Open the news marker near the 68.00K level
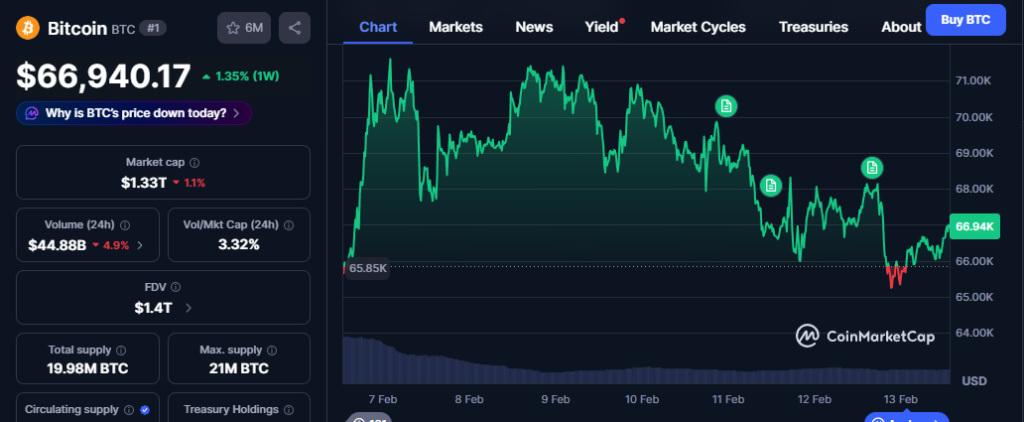Screen dimensions: 1024x422 pos(770,184)
